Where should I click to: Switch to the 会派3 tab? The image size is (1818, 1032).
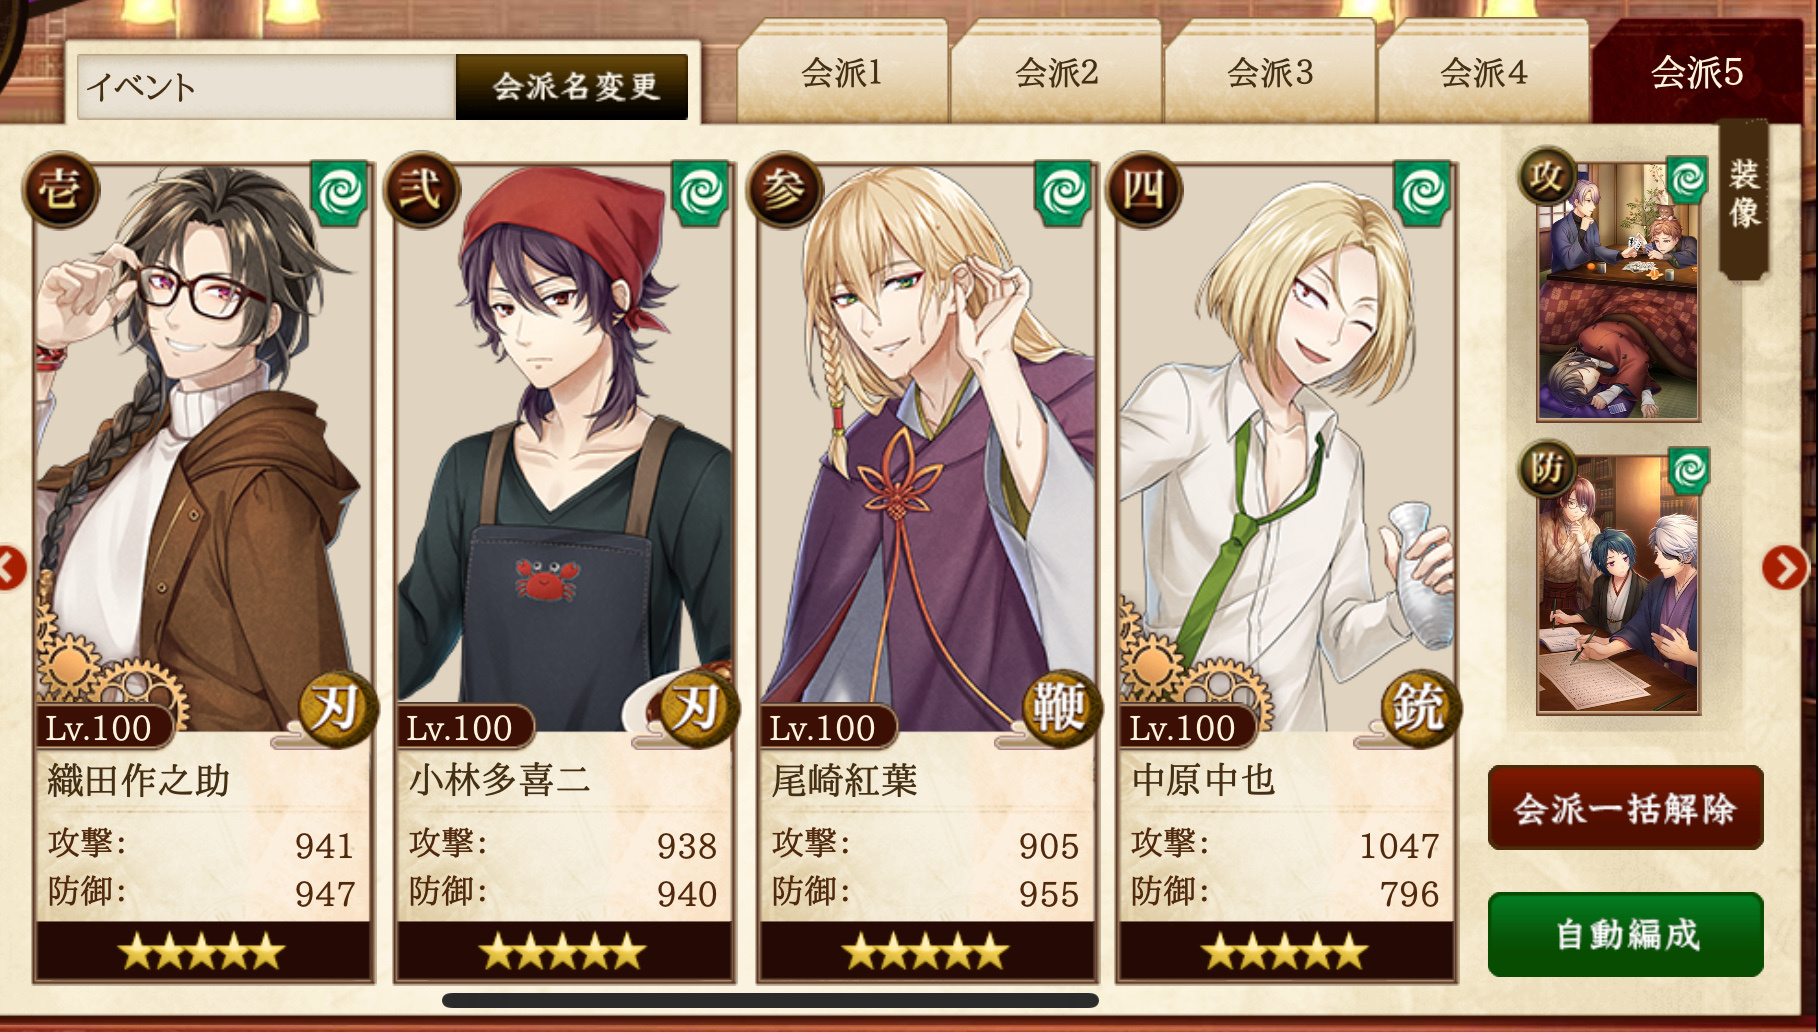click(x=1270, y=74)
